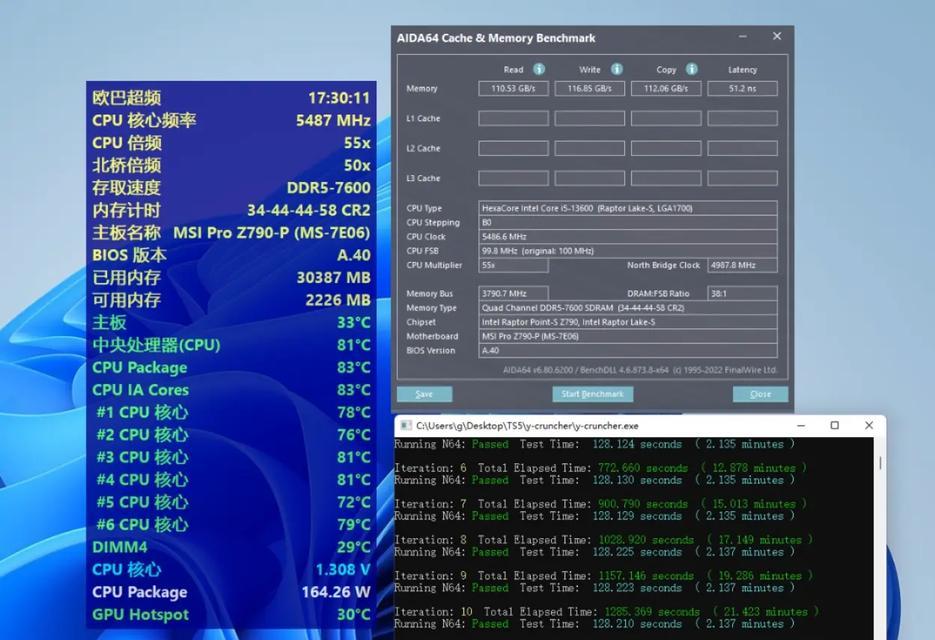Click the info icon next to Read
Image resolution: width=935 pixels, height=640 pixels.
pos(539,69)
